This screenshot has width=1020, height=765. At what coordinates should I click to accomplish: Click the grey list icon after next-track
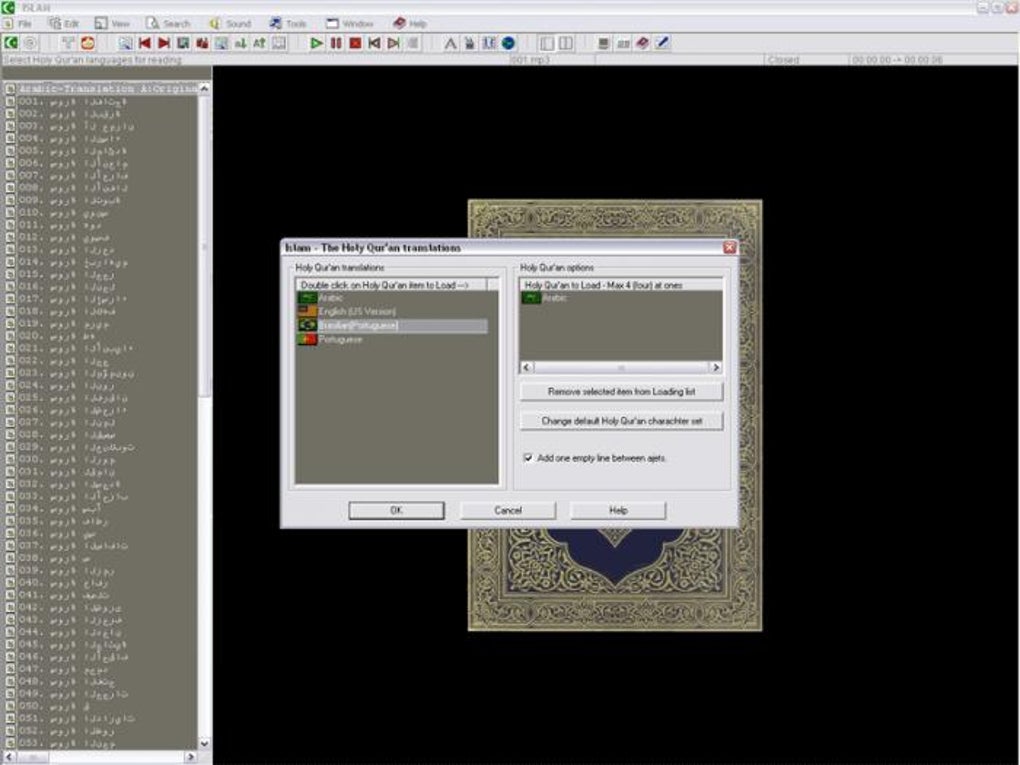click(x=412, y=43)
